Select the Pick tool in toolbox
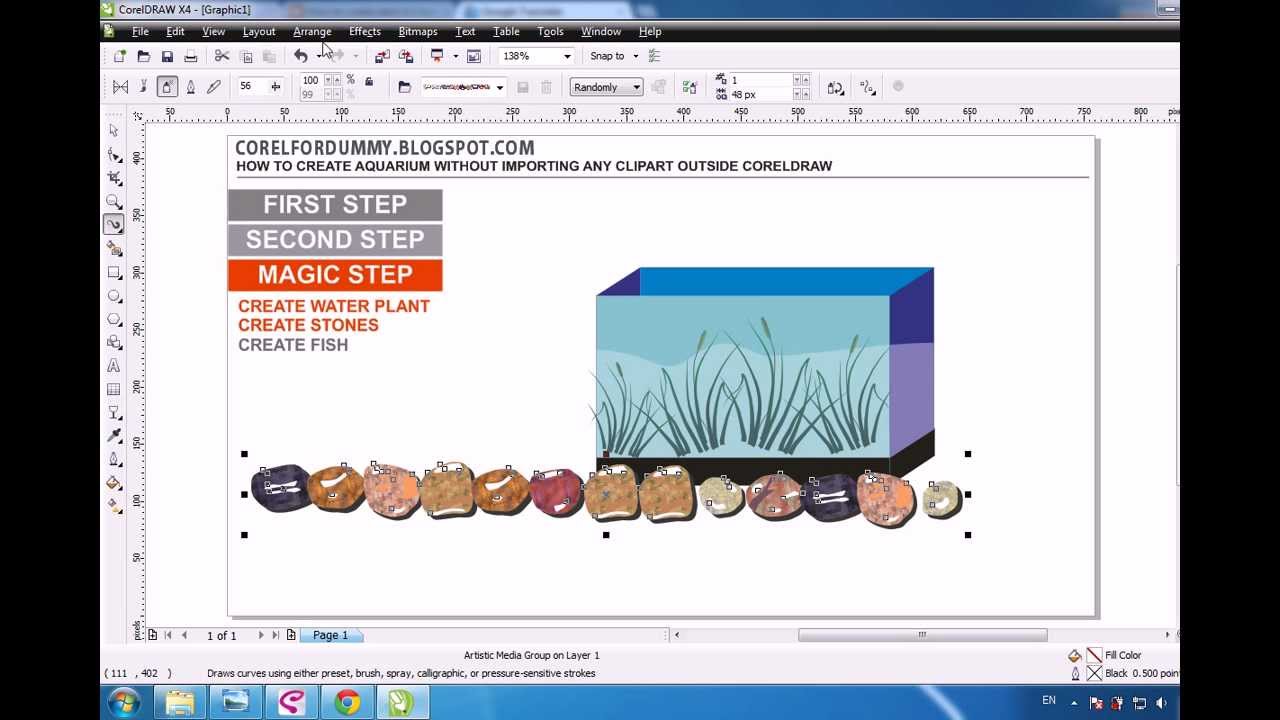 coord(114,131)
